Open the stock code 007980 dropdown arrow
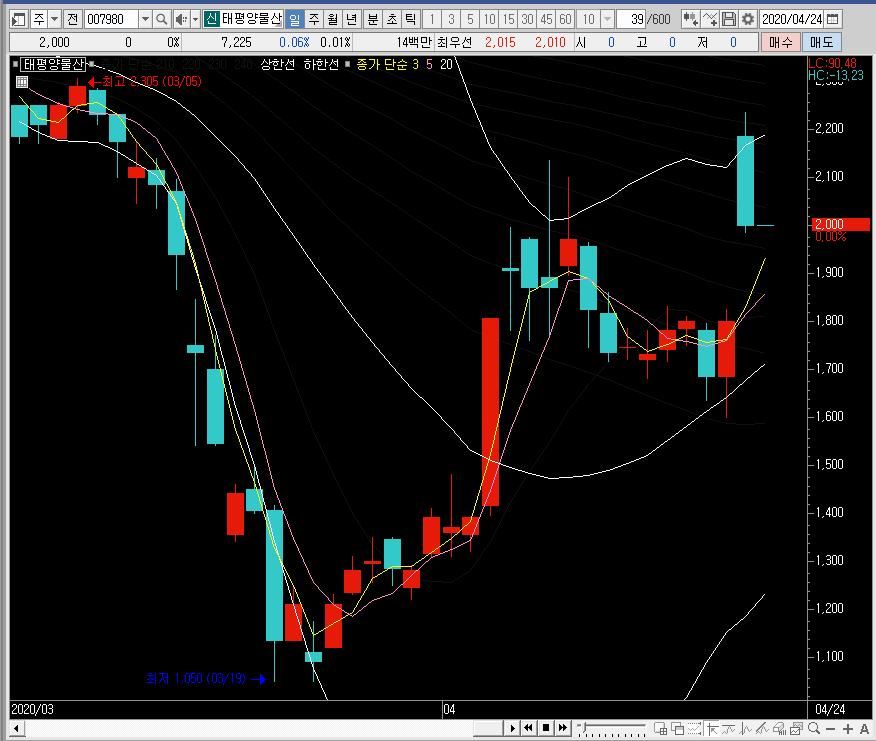 (x=145, y=20)
